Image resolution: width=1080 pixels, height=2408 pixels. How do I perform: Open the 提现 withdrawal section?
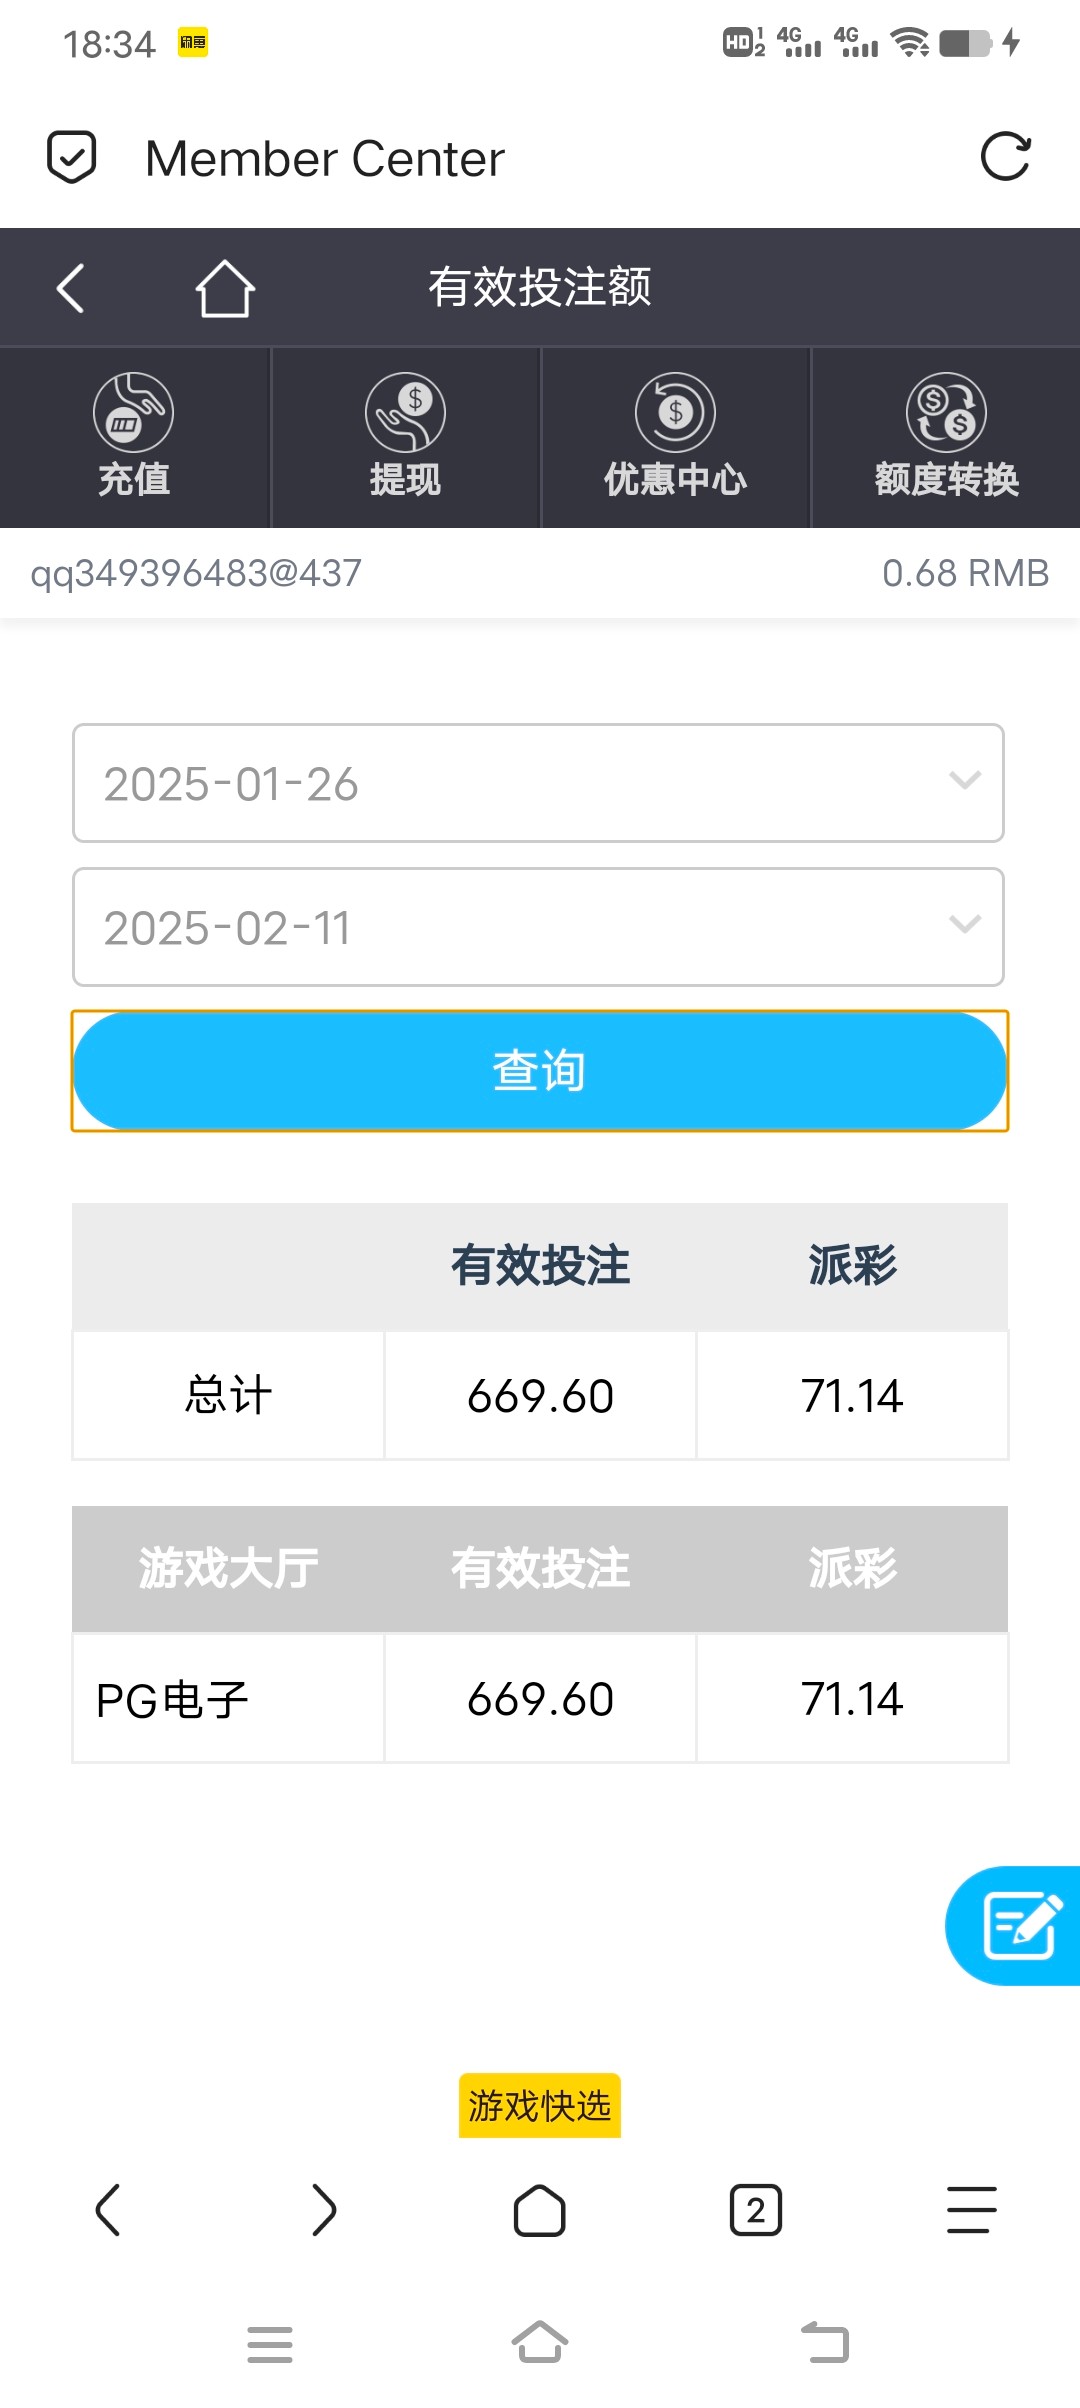pos(405,437)
